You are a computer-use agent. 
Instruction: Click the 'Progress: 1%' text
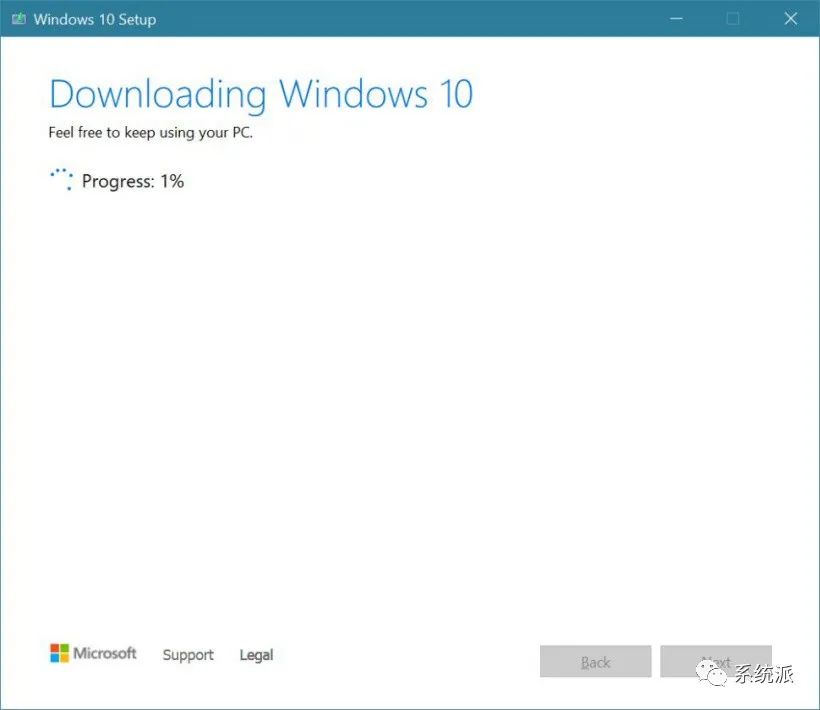[x=133, y=181]
